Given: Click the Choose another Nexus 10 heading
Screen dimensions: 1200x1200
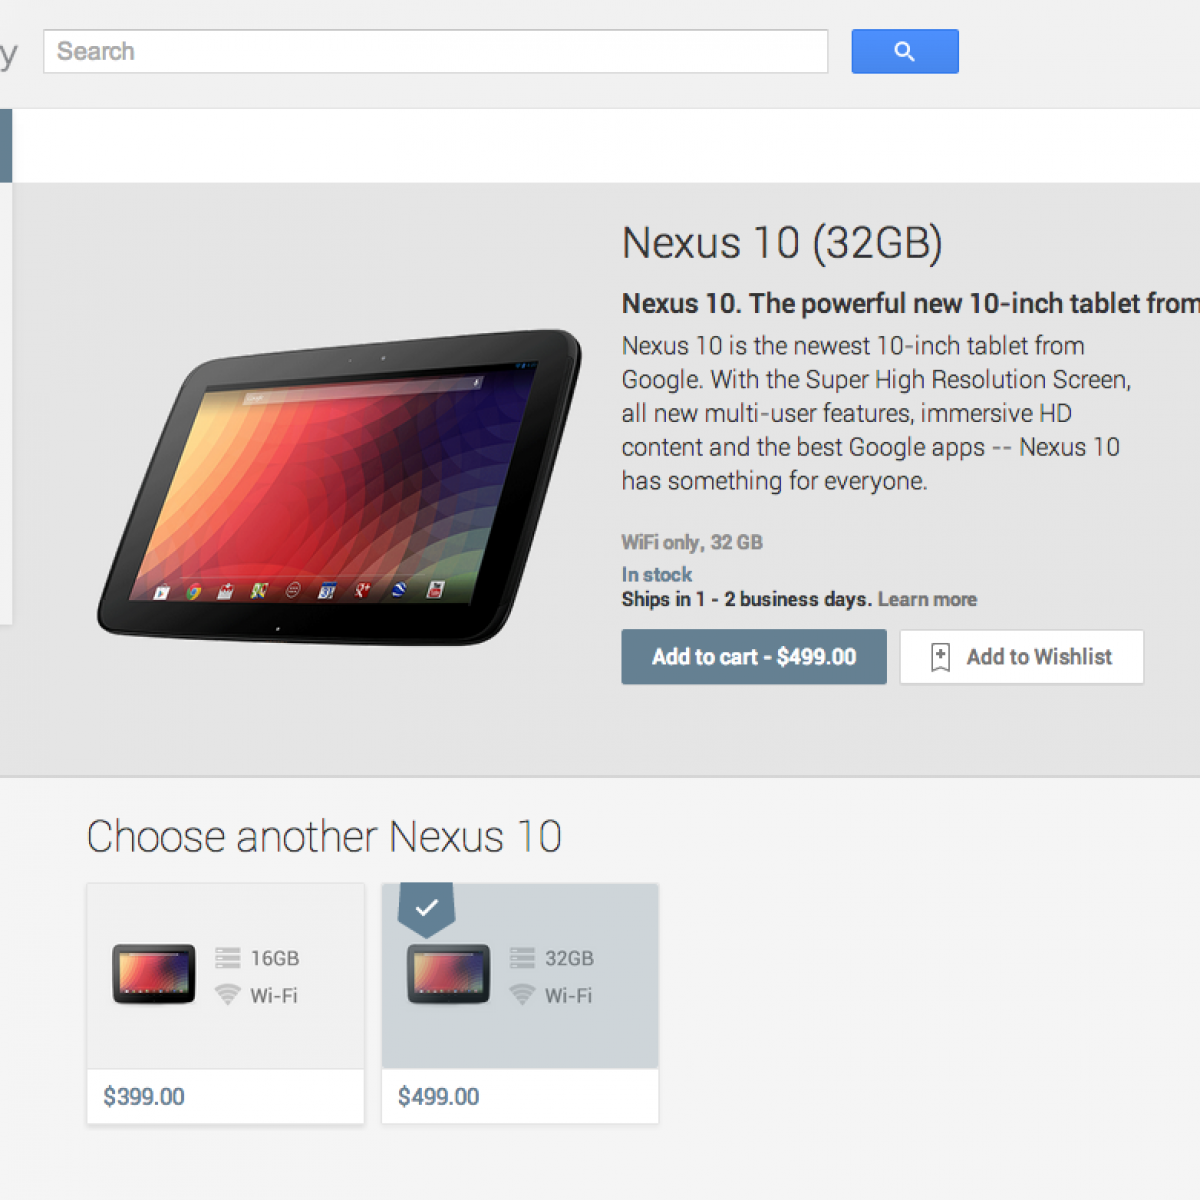Looking at the screenshot, I should (x=324, y=837).
